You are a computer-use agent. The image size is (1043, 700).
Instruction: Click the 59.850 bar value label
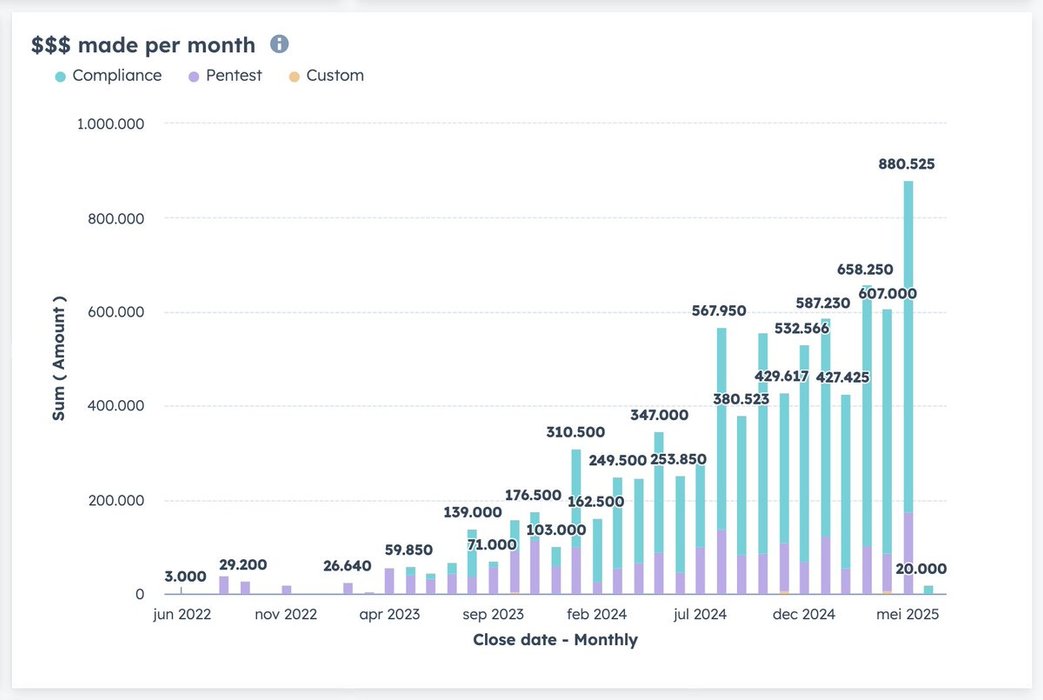point(408,550)
